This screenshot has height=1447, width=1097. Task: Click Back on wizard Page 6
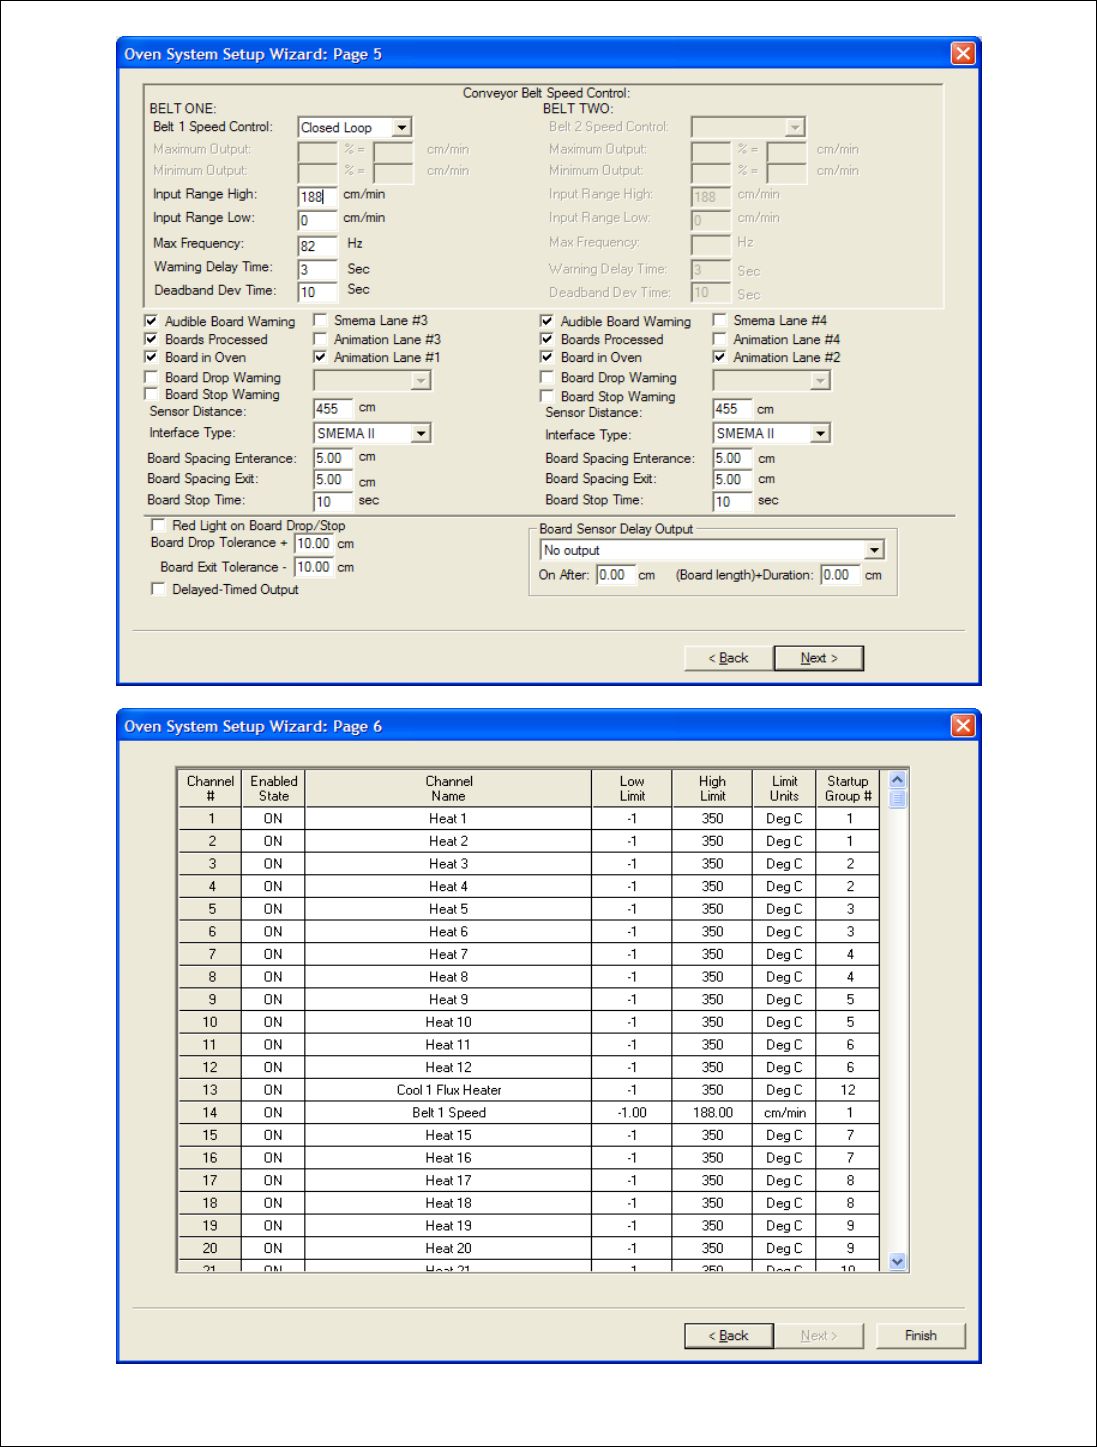pos(728,1336)
